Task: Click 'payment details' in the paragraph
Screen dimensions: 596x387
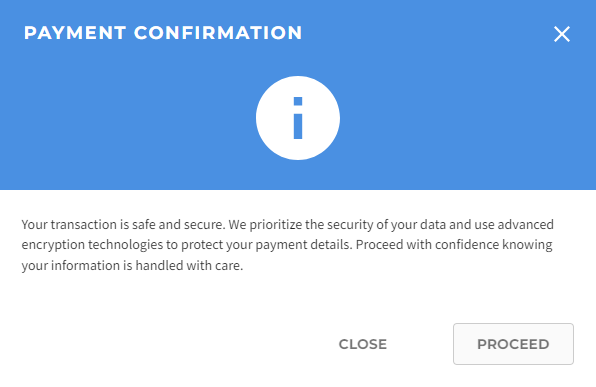Action: point(303,245)
